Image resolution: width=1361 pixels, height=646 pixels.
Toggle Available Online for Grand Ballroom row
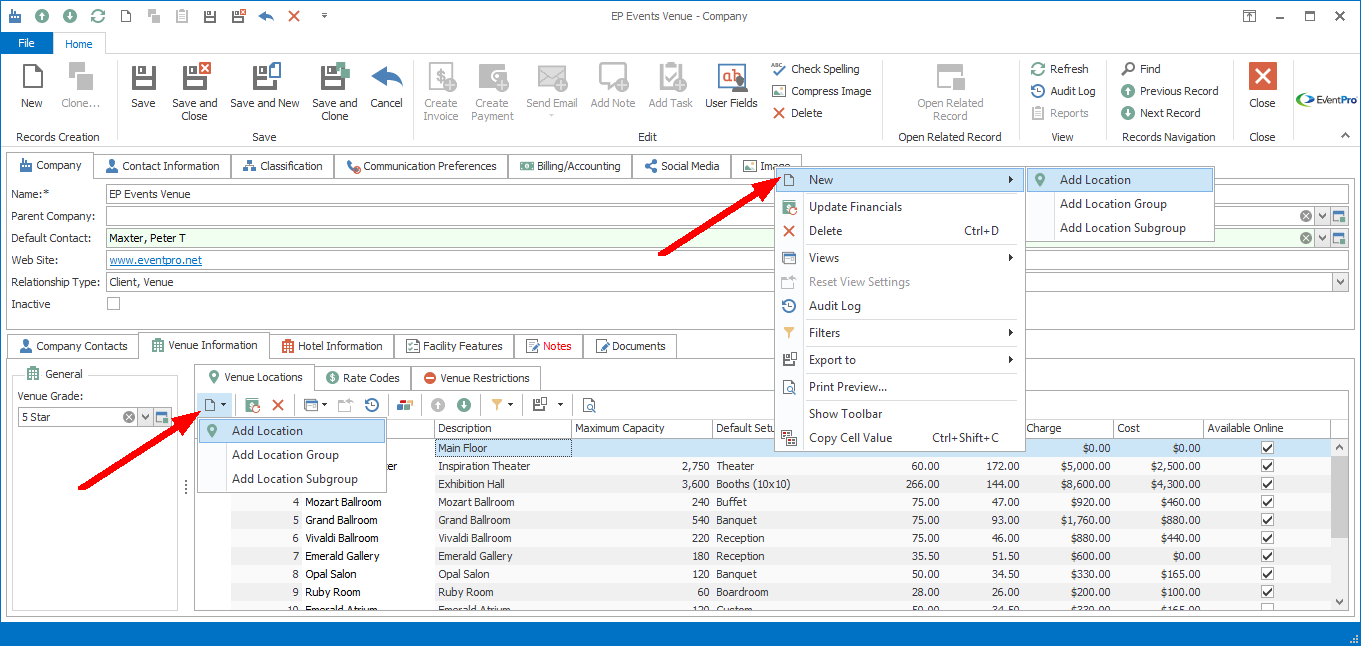coord(1267,520)
